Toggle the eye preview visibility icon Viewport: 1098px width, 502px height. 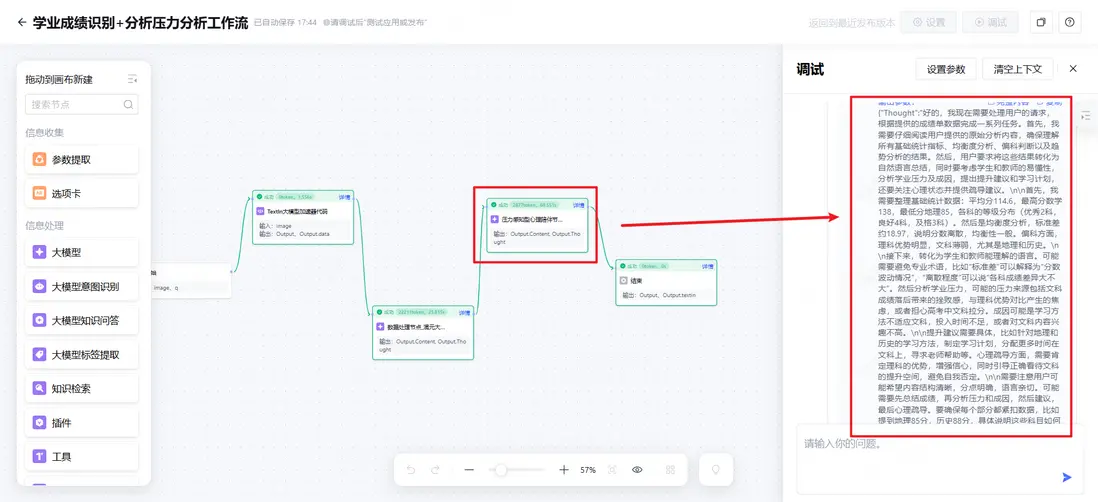point(637,470)
